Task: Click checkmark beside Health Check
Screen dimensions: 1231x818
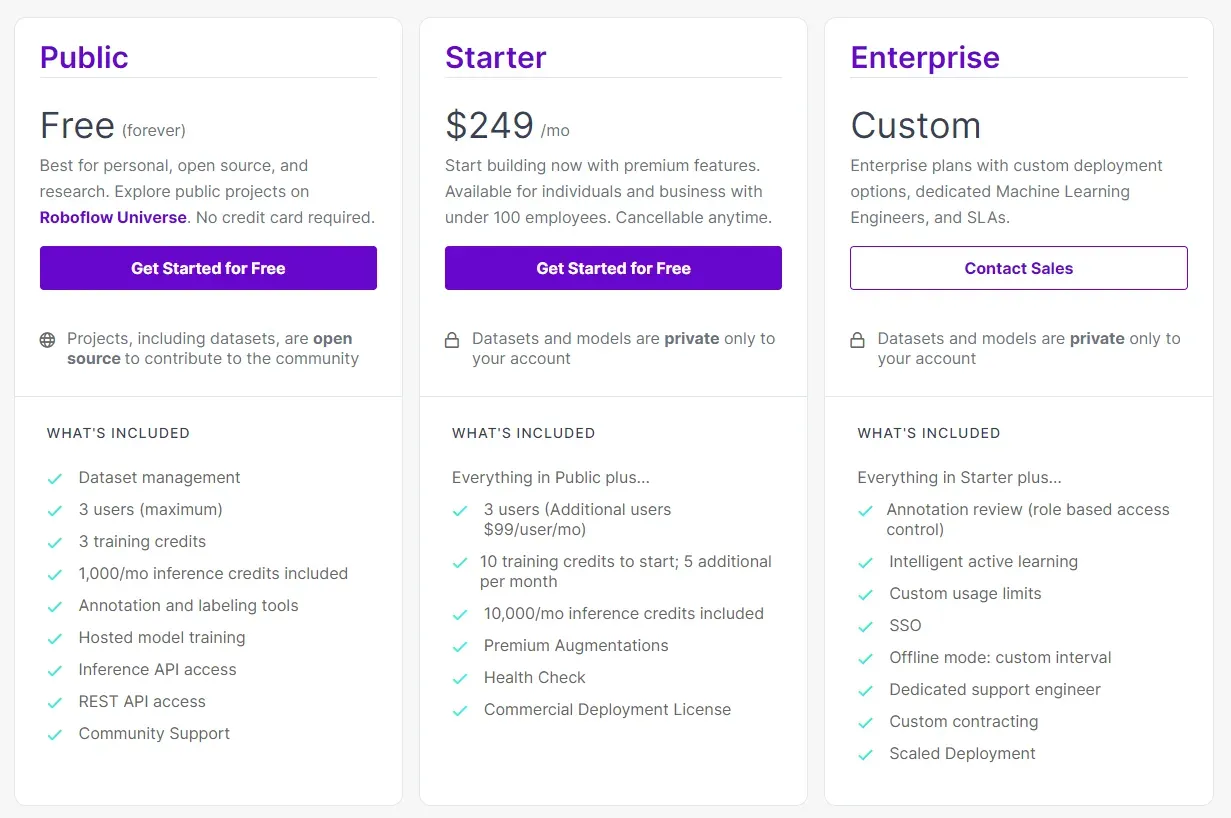Action: (460, 679)
